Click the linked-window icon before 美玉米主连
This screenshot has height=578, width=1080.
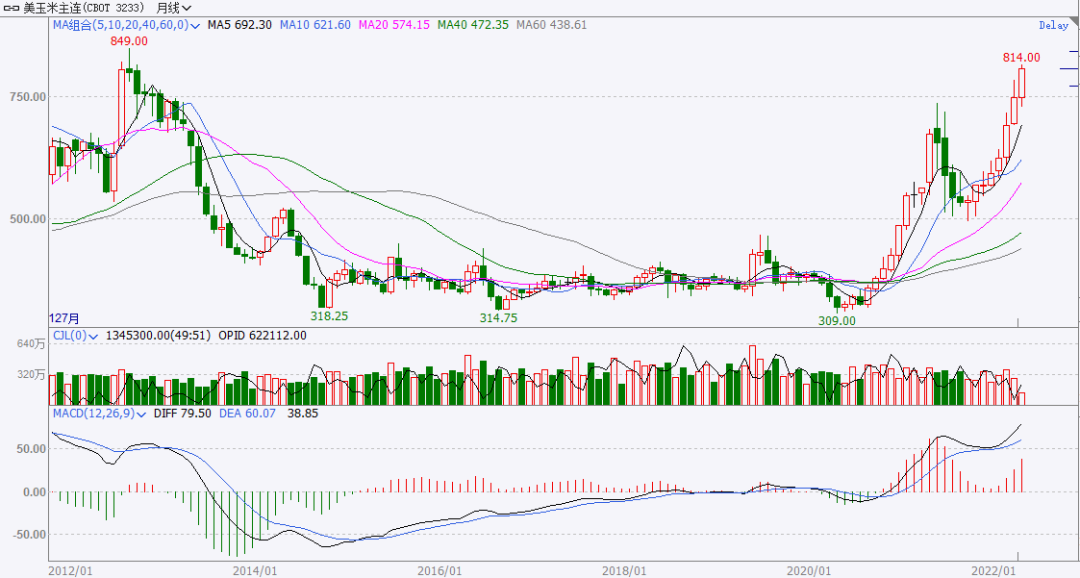click(12, 8)
